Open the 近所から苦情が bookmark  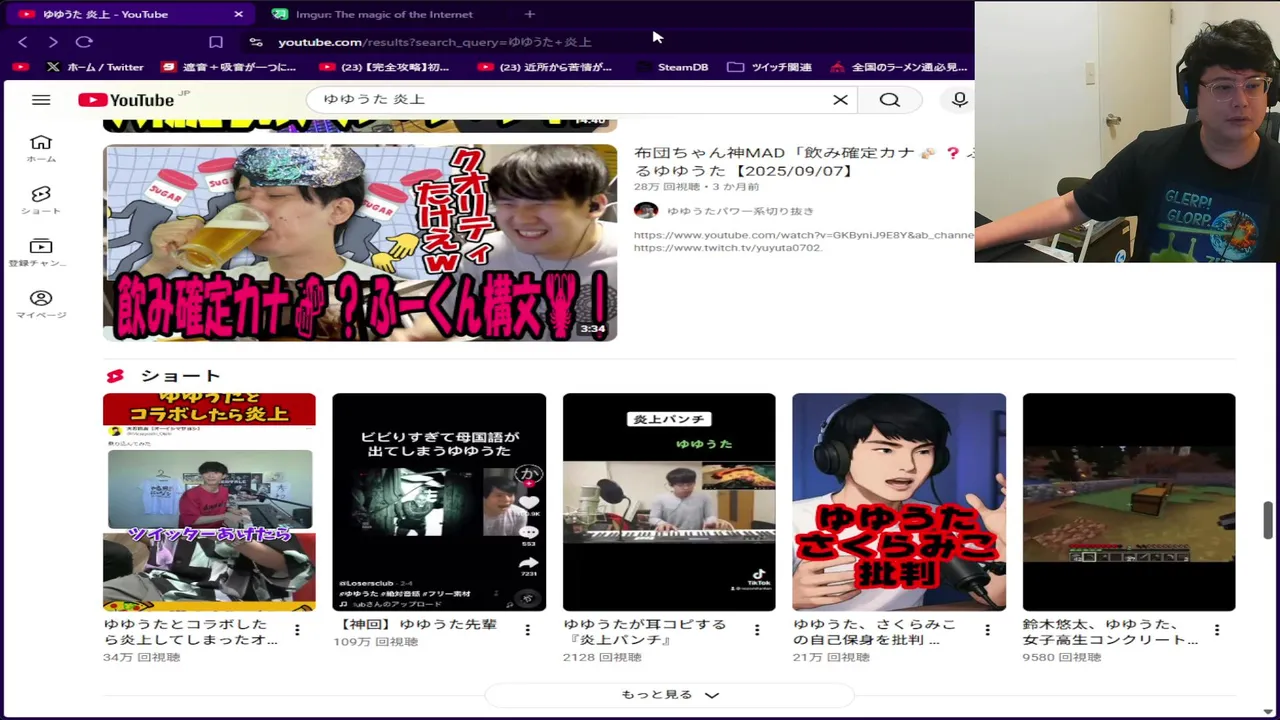(x=544, y=67)
